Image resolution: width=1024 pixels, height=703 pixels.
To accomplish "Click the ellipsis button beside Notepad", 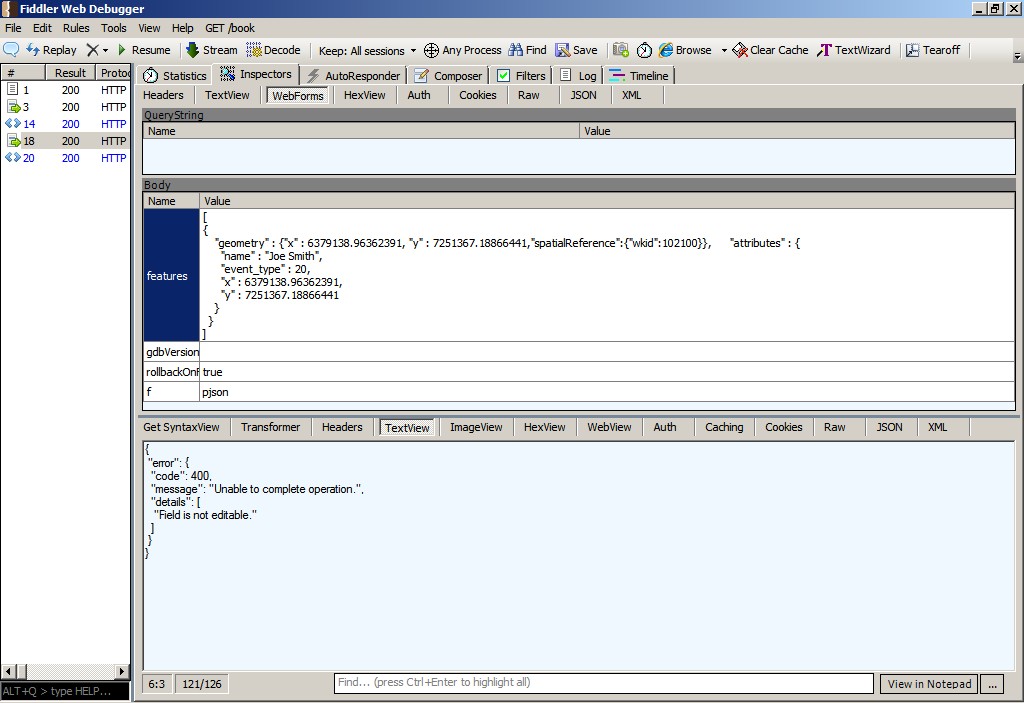I will click(993, 684).
